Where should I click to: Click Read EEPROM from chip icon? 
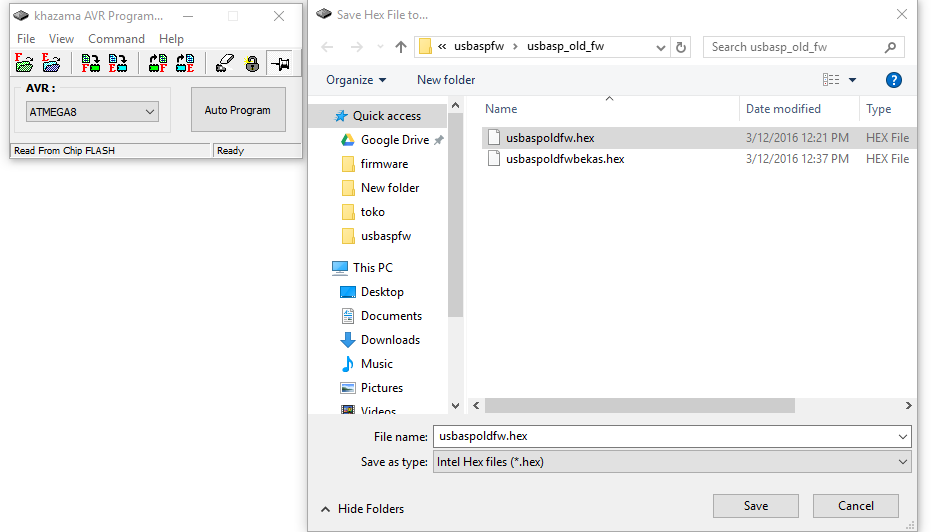pyautogui.click(x=185, y=62)
